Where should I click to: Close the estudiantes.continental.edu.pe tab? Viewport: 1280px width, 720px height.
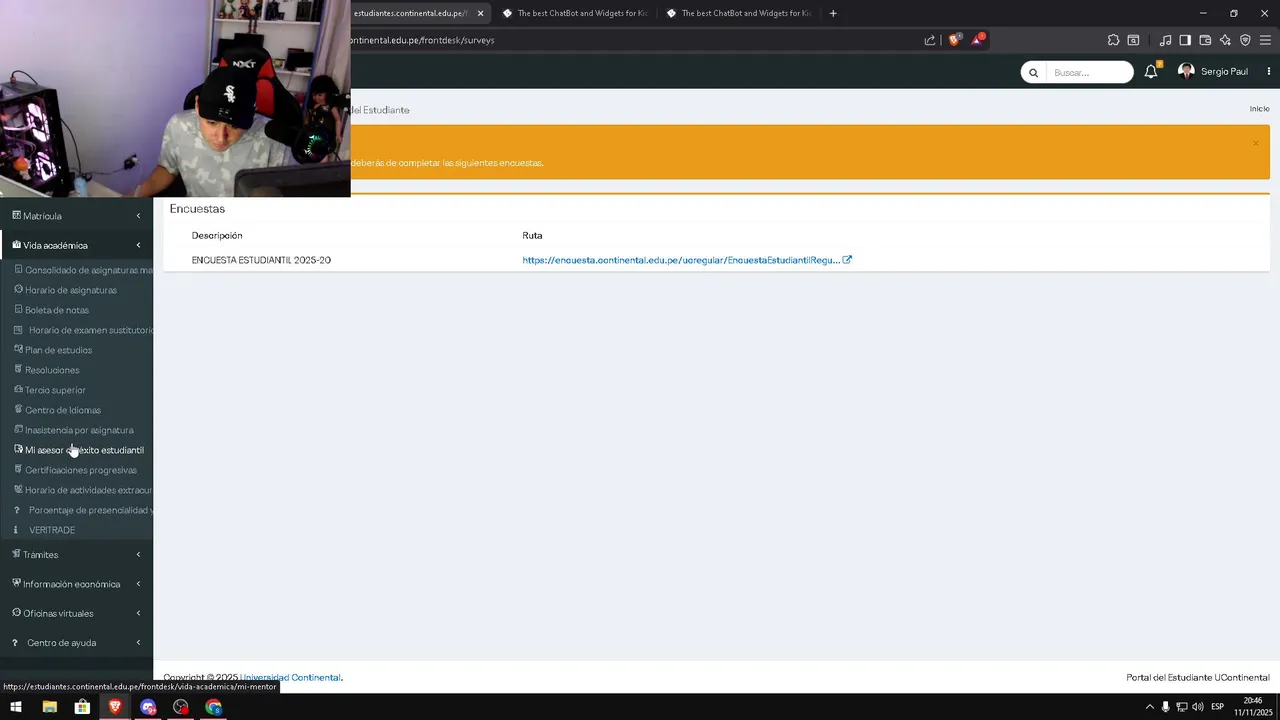coord(480,13)
